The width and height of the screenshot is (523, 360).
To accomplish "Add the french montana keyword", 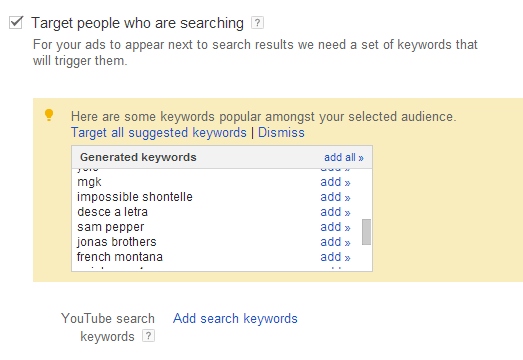I will click(335, 257).
